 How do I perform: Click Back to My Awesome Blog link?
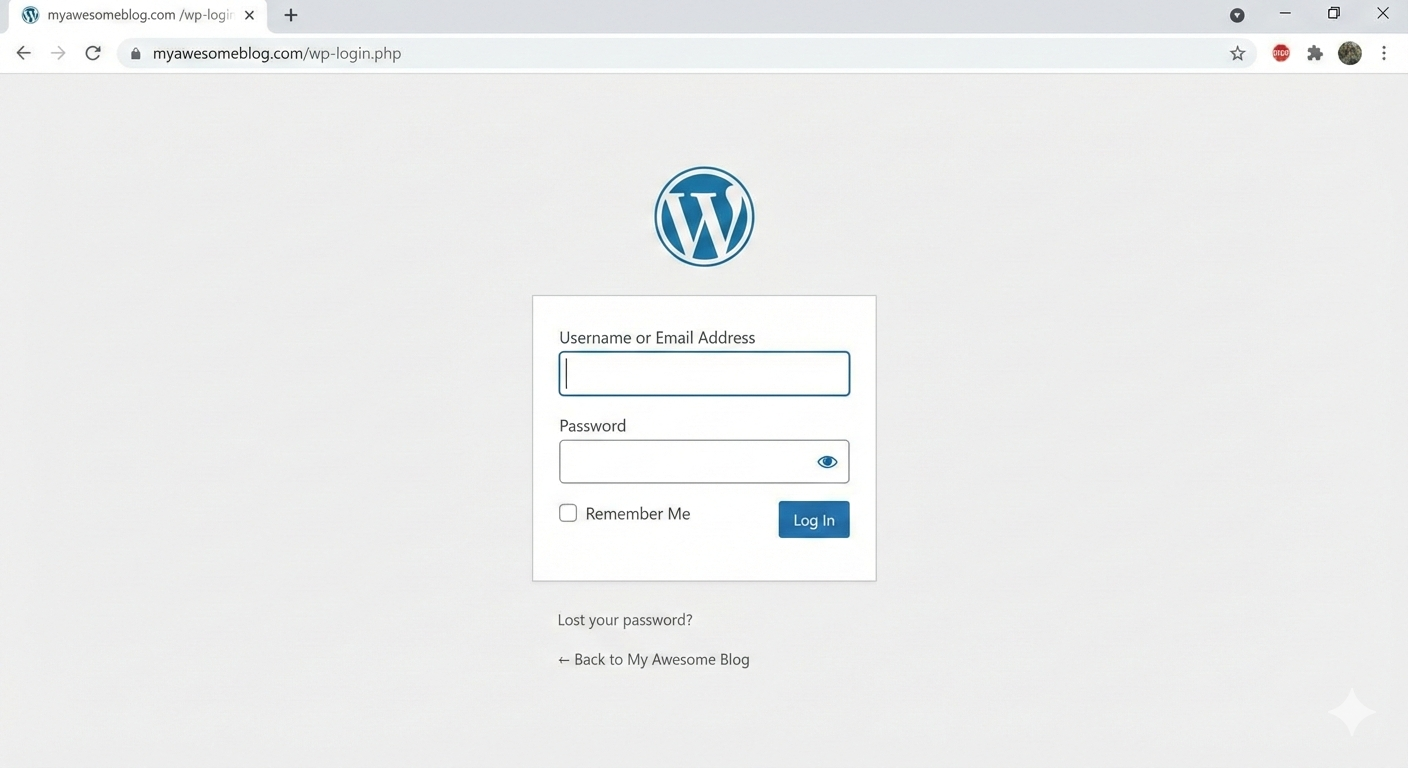pos(653,658)
